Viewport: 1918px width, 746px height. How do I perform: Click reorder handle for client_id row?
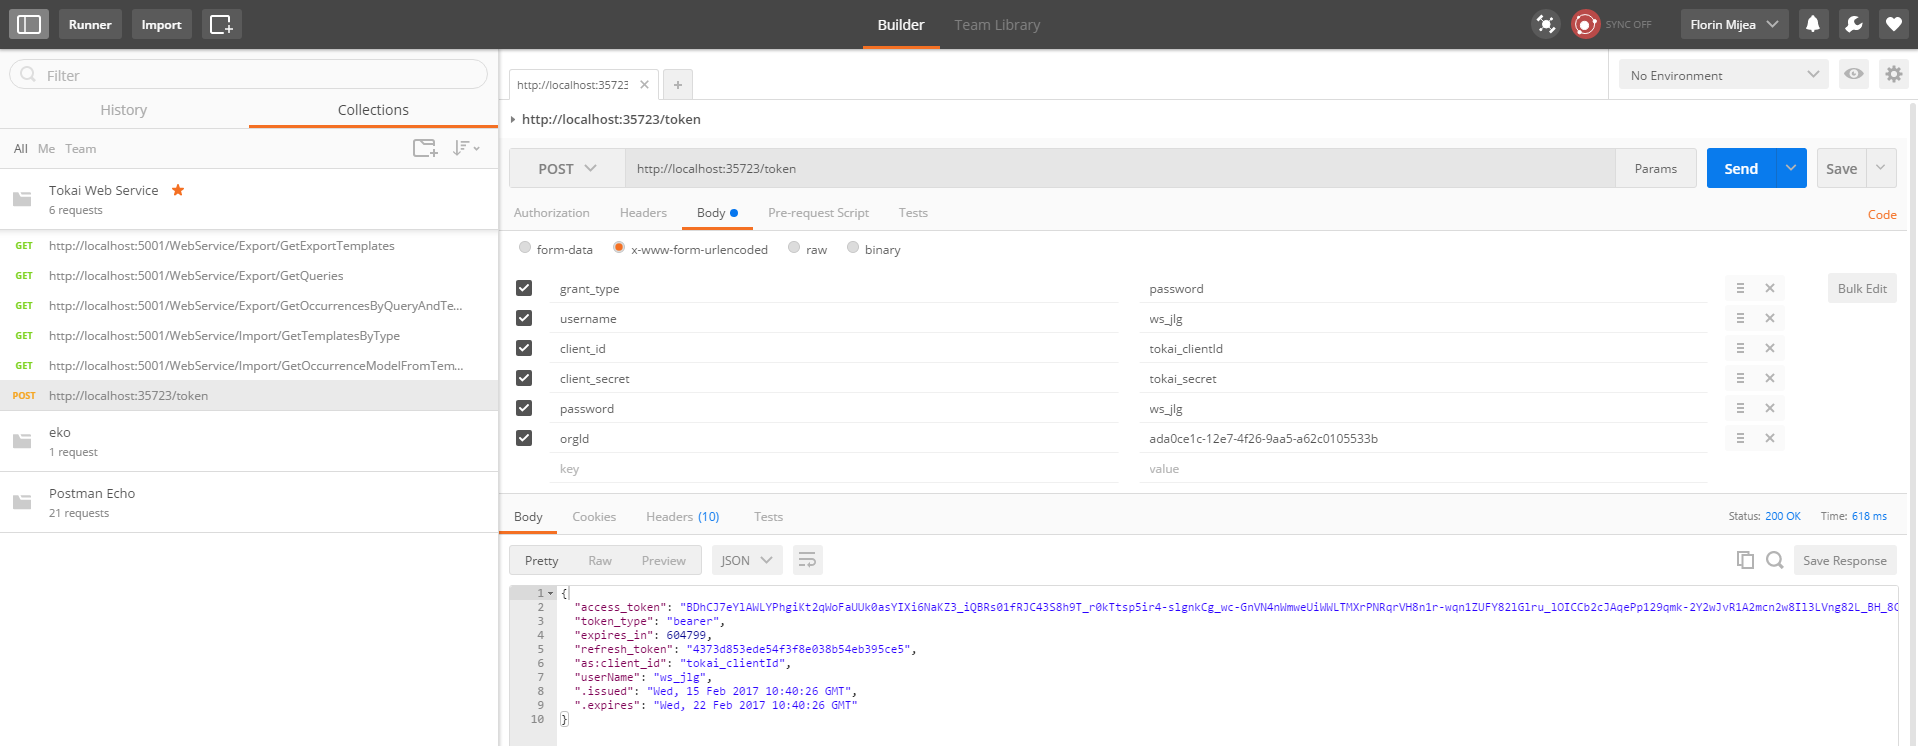point(1740,348)
